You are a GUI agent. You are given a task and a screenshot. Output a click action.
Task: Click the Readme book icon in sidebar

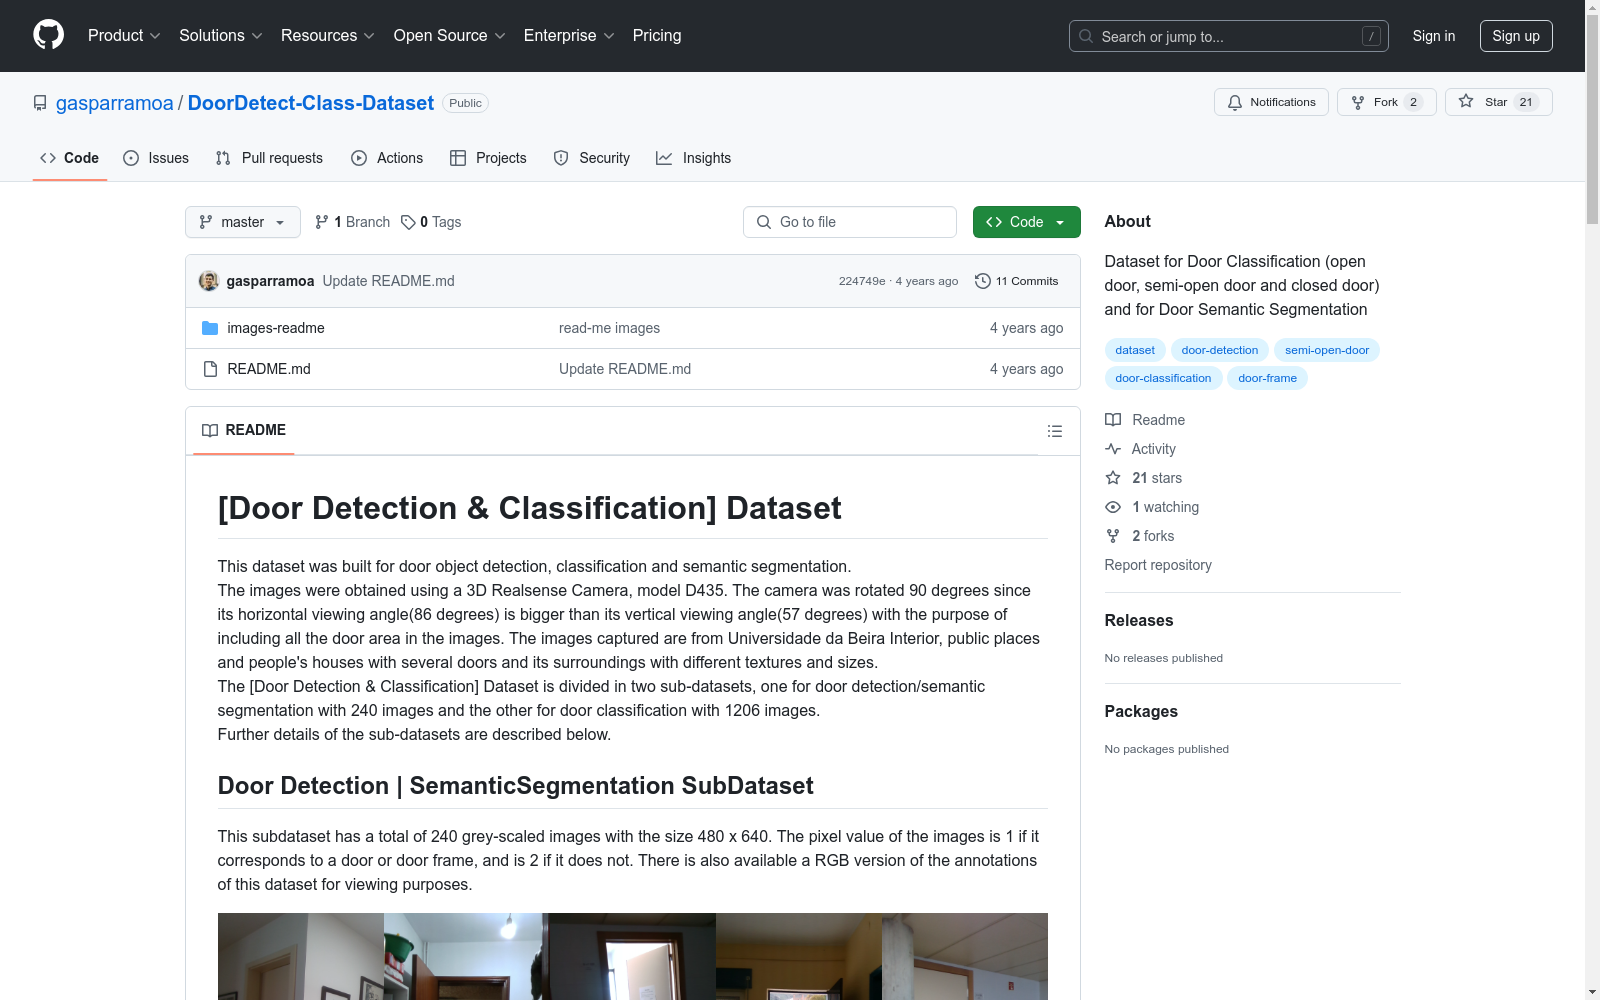point(1113,420)
